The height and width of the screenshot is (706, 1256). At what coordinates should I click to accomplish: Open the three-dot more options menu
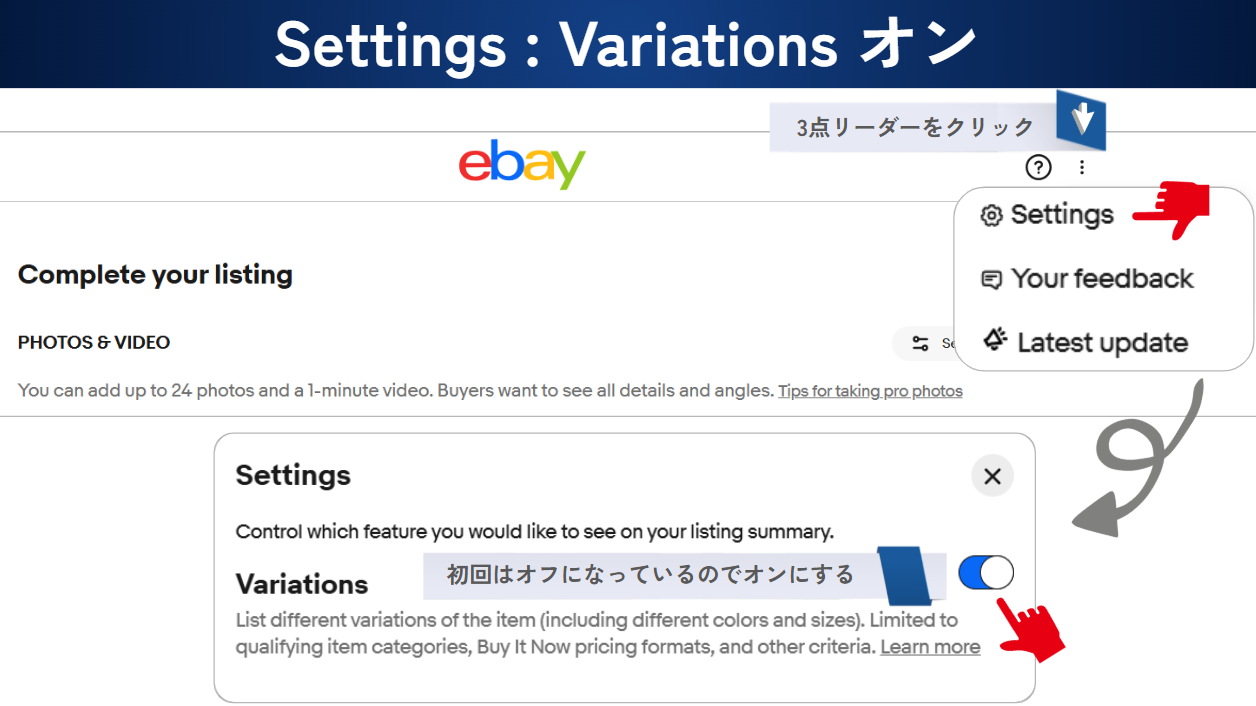1082,167
